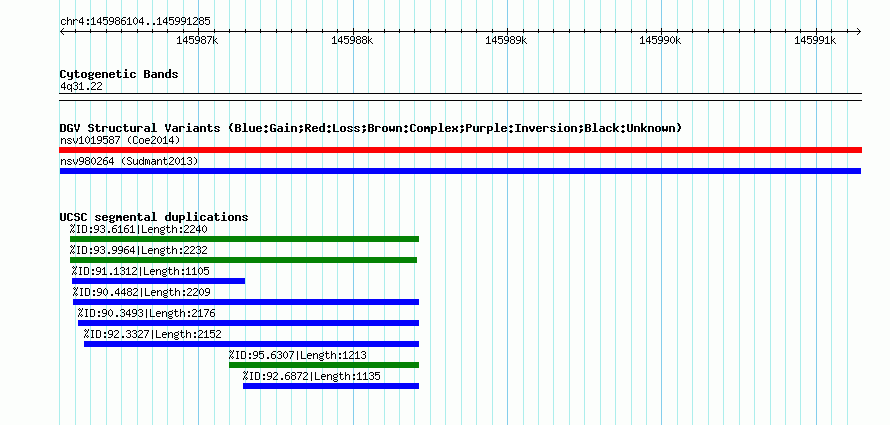Click the %ID:93.6161|Length:2240 label
Screen dimensions: 890x425
pos(138,229)
